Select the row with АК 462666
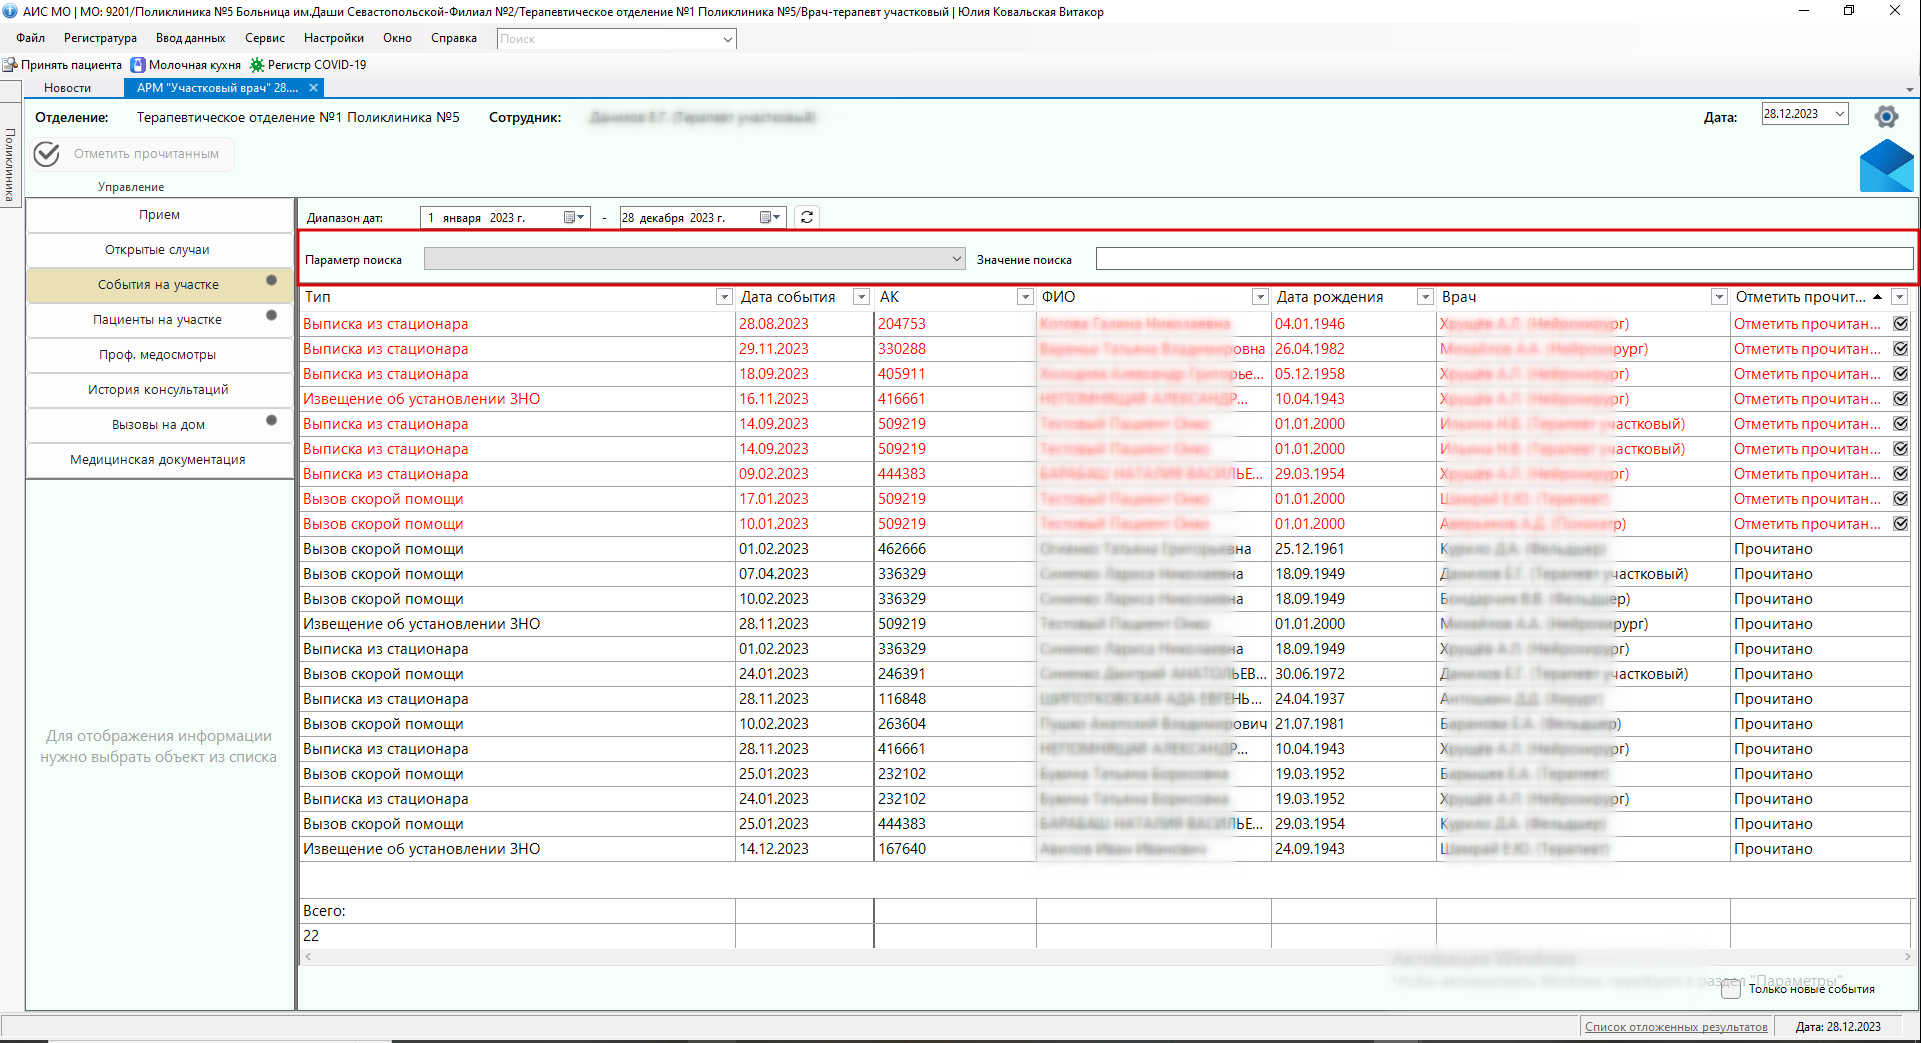 [1105, 549]
